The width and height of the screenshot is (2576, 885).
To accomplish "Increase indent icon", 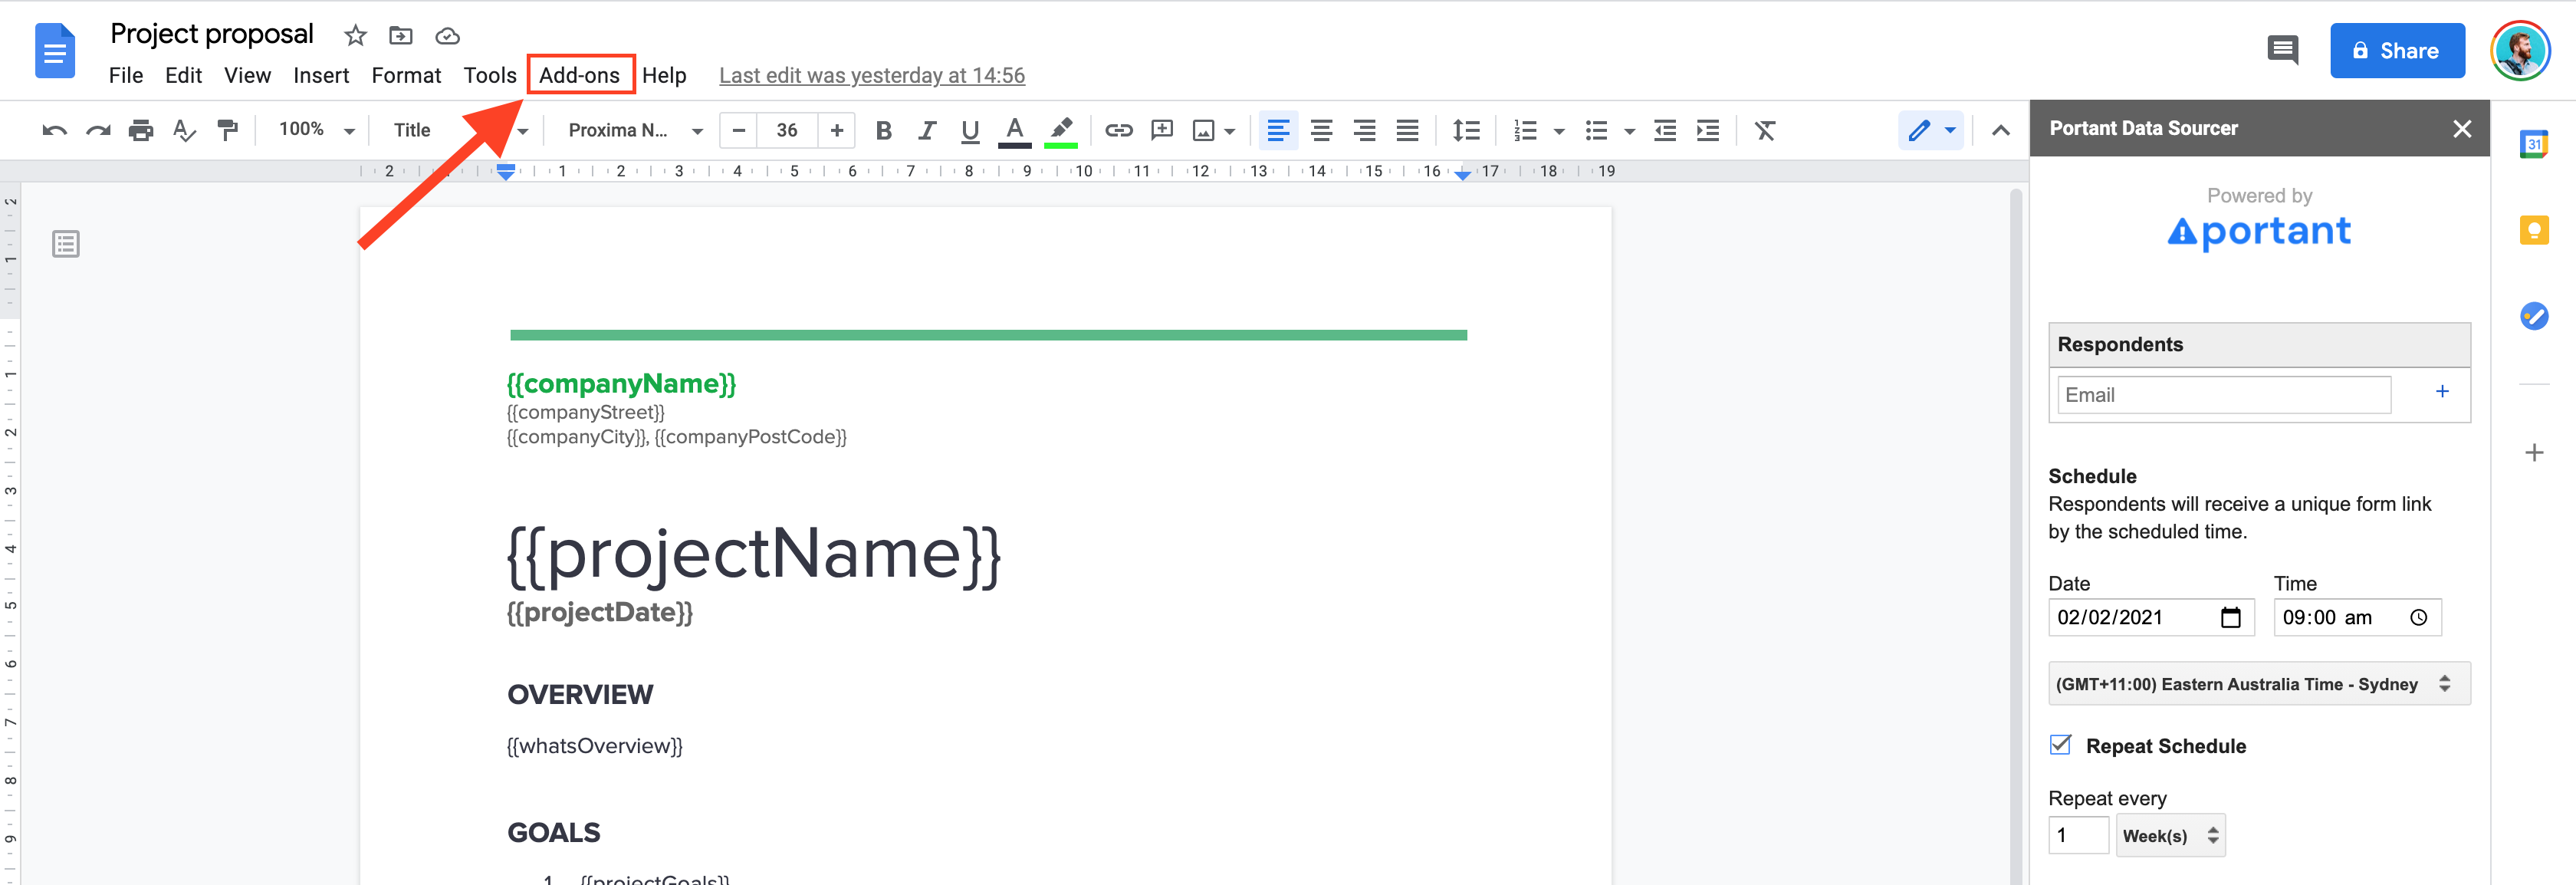I will [1708, 130].
